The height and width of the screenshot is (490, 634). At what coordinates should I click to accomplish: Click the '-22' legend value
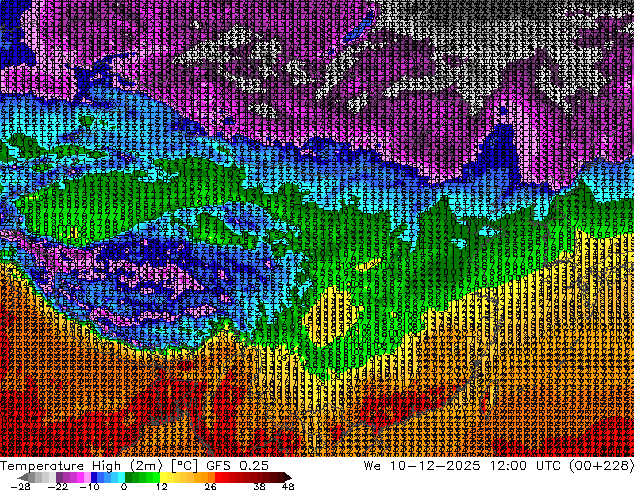click(57, 486)
